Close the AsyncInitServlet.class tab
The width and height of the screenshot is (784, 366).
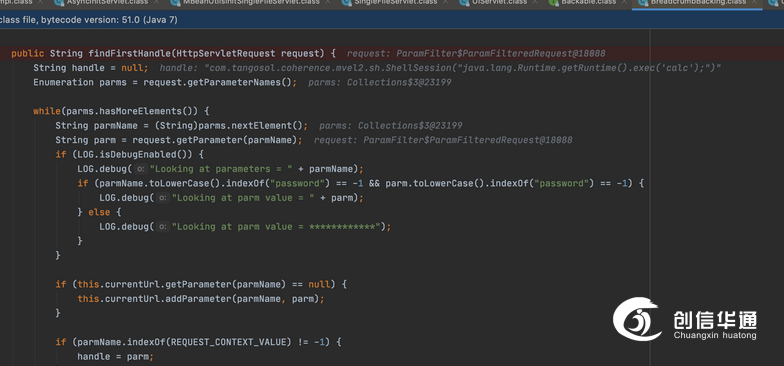[x=156, y=2]
